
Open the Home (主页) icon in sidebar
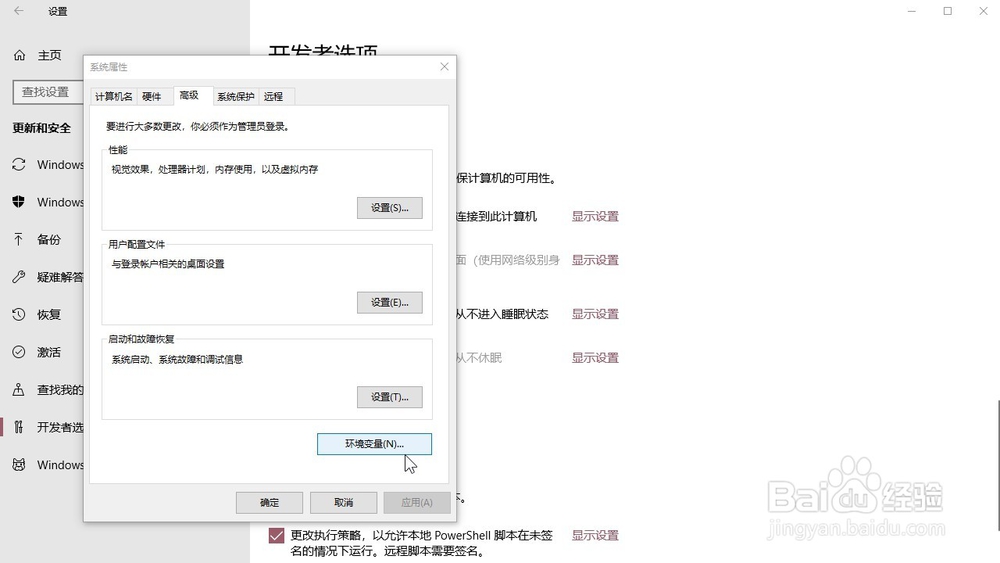click(20, 55)
